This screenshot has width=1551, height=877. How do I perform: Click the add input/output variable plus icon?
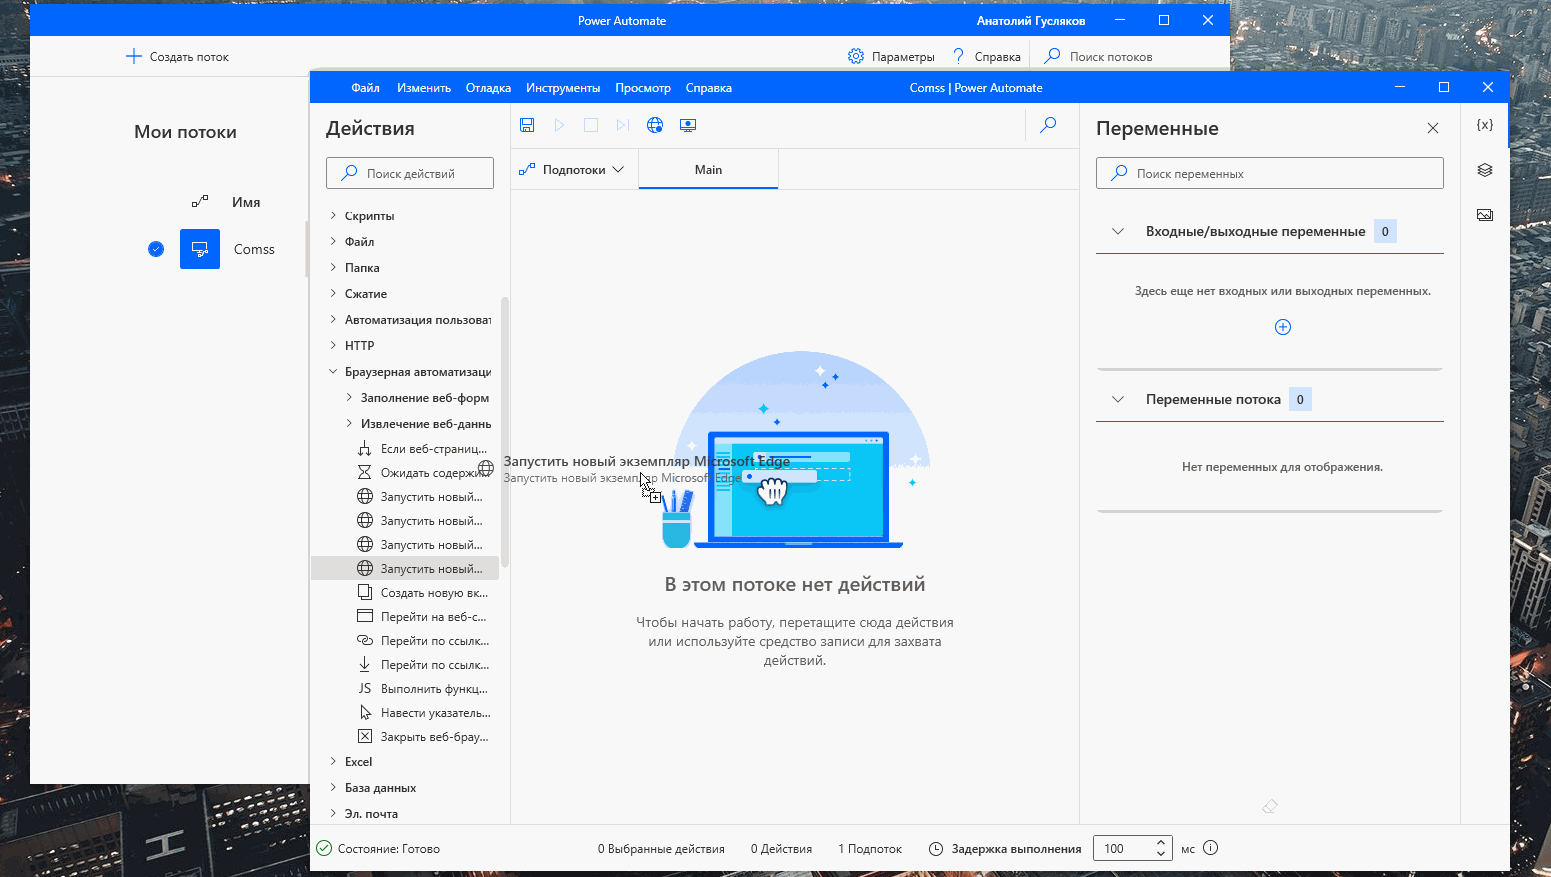pos(1283,326)
